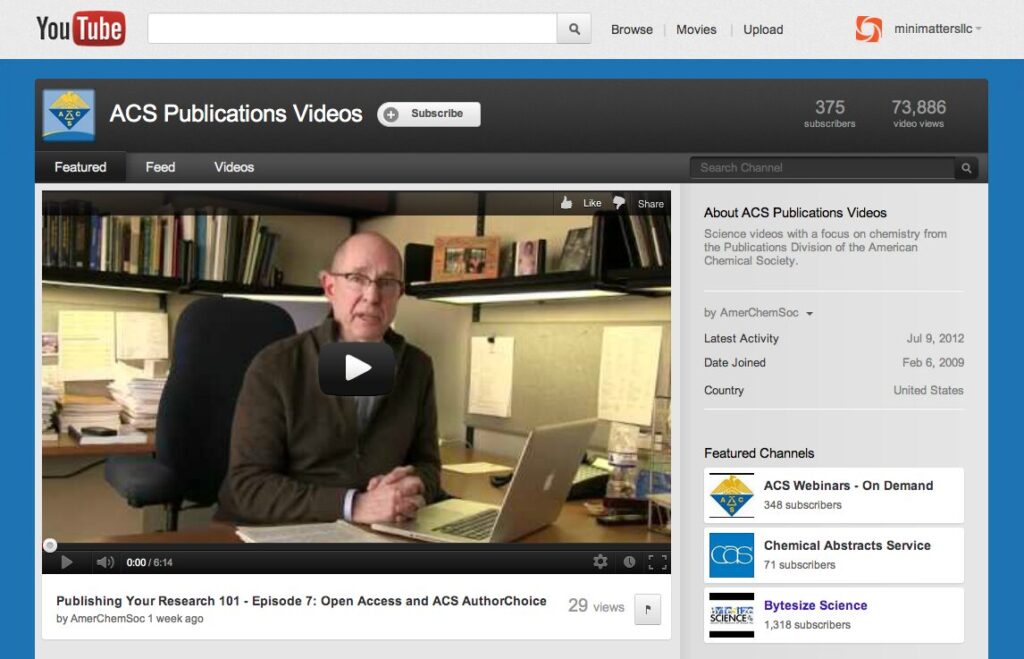The height and width of the screenshot is (659, 1024).
Task: Click the thumbs-down dislike icon
Action: [619, 203]
